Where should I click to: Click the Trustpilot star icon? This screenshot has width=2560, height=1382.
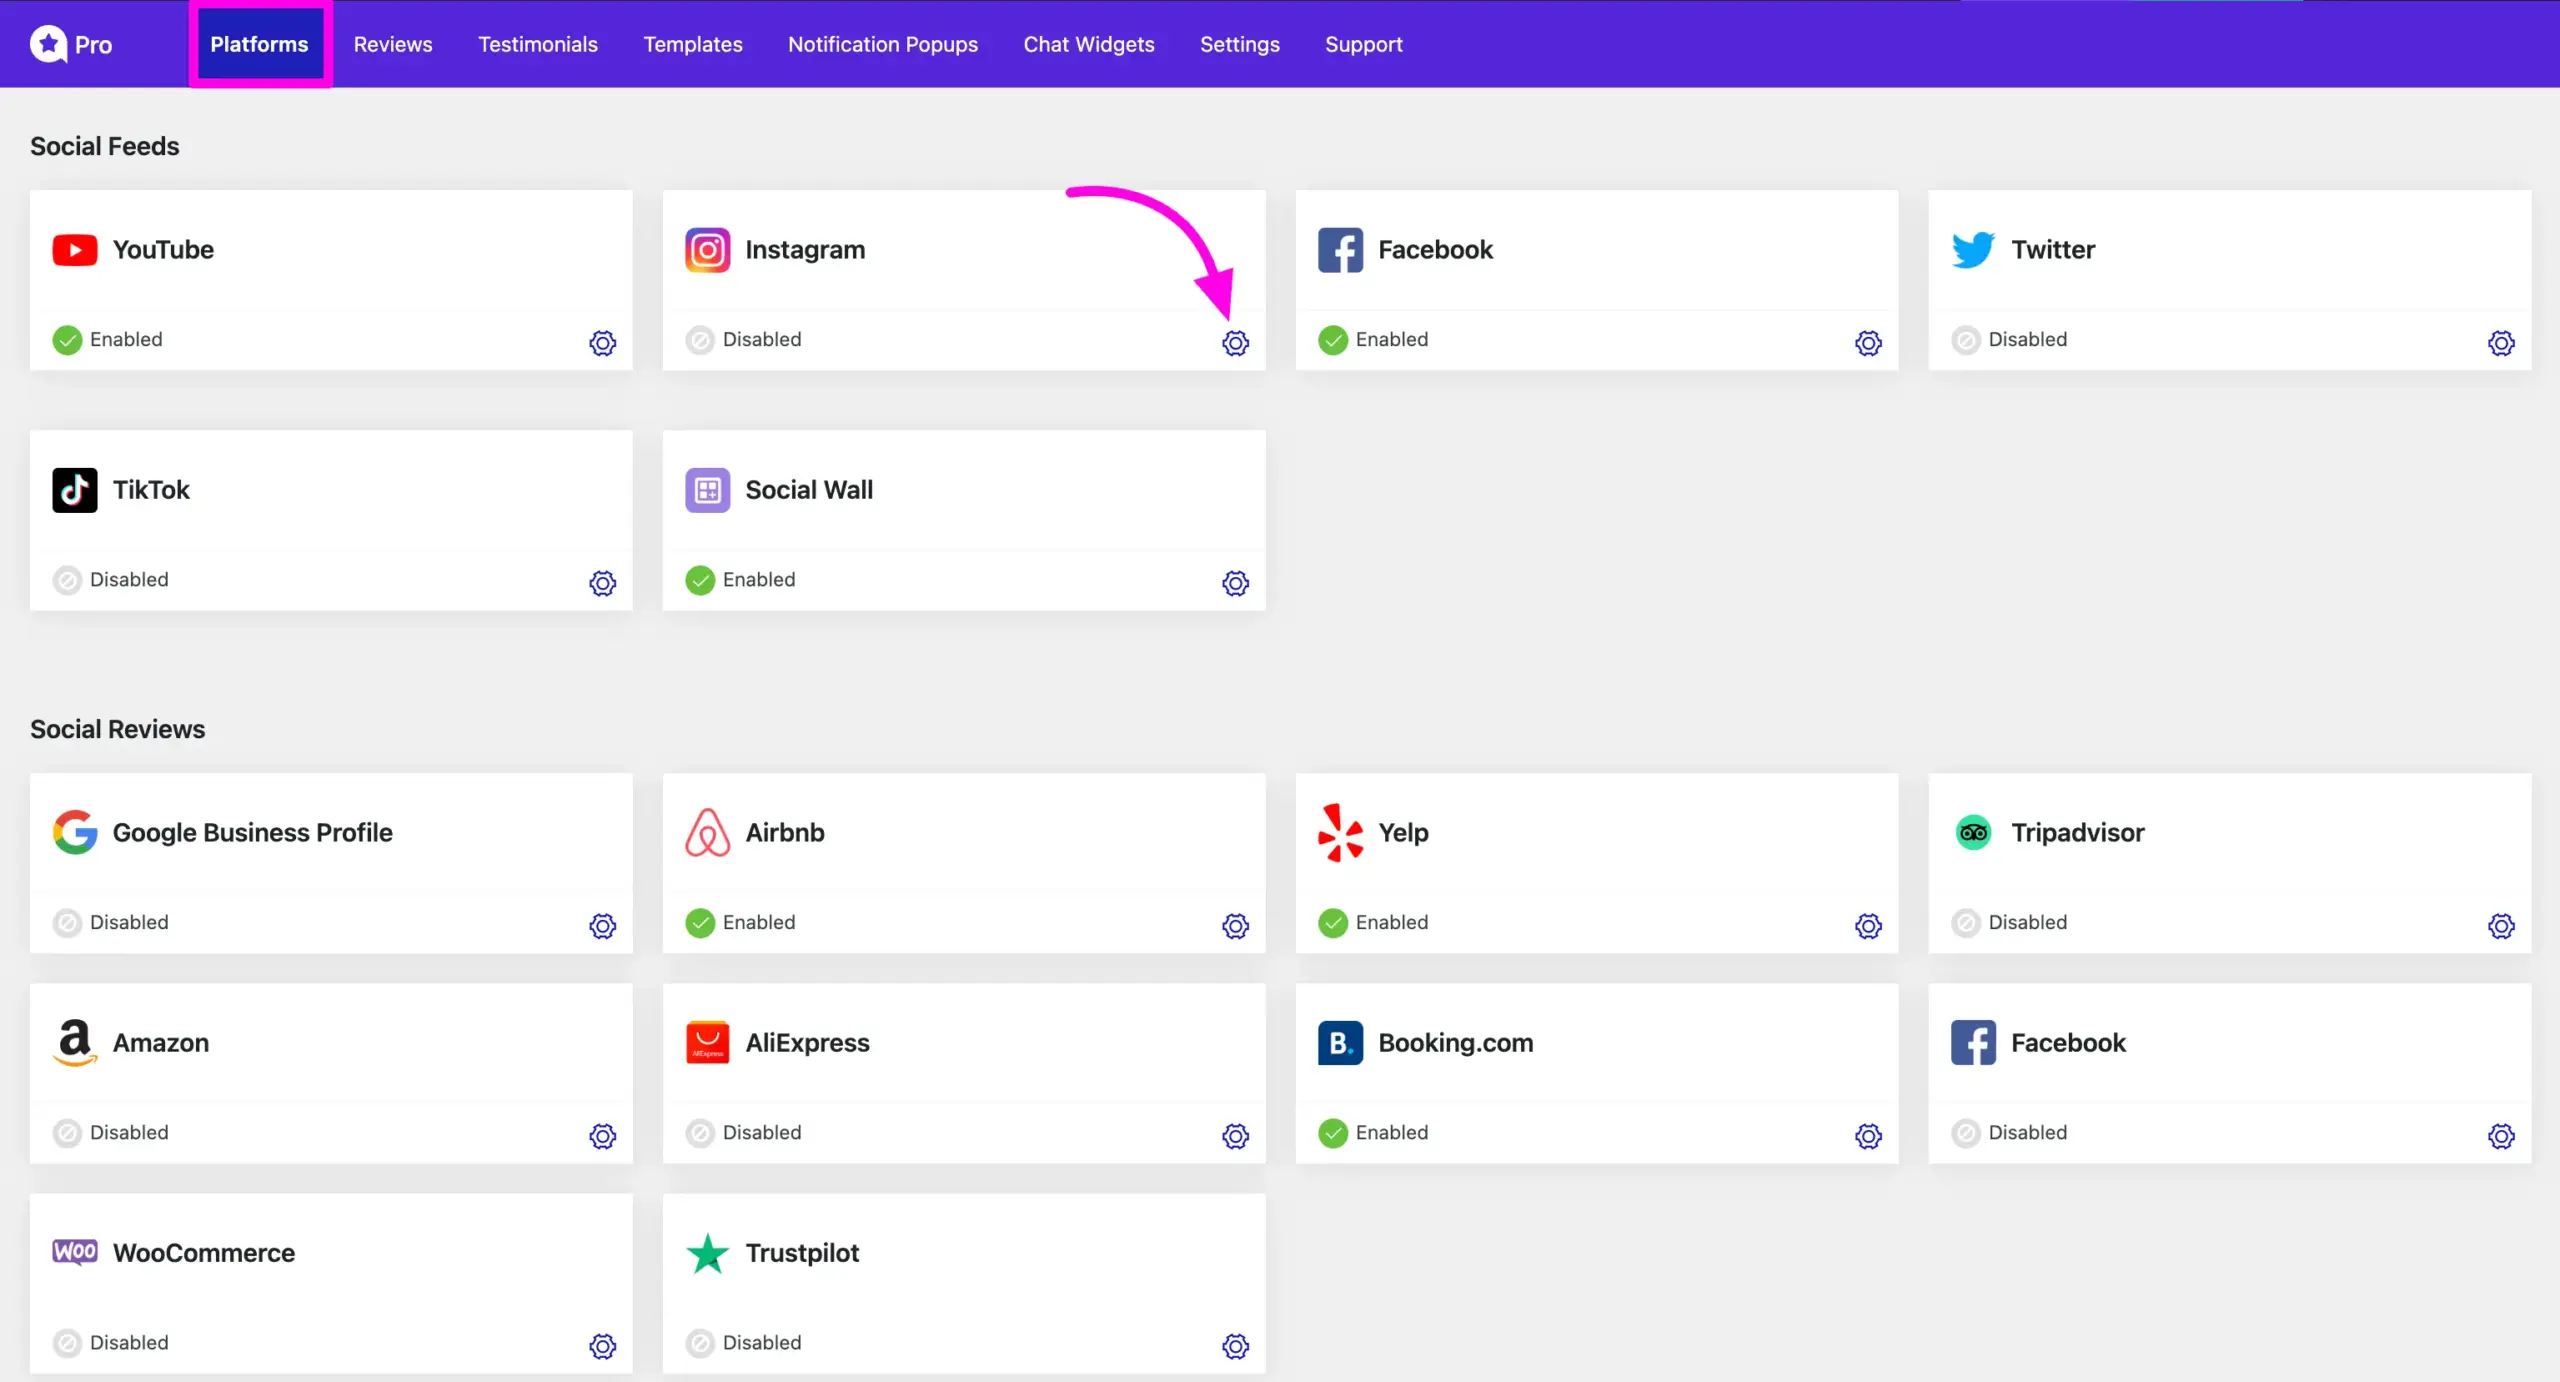707,1253
